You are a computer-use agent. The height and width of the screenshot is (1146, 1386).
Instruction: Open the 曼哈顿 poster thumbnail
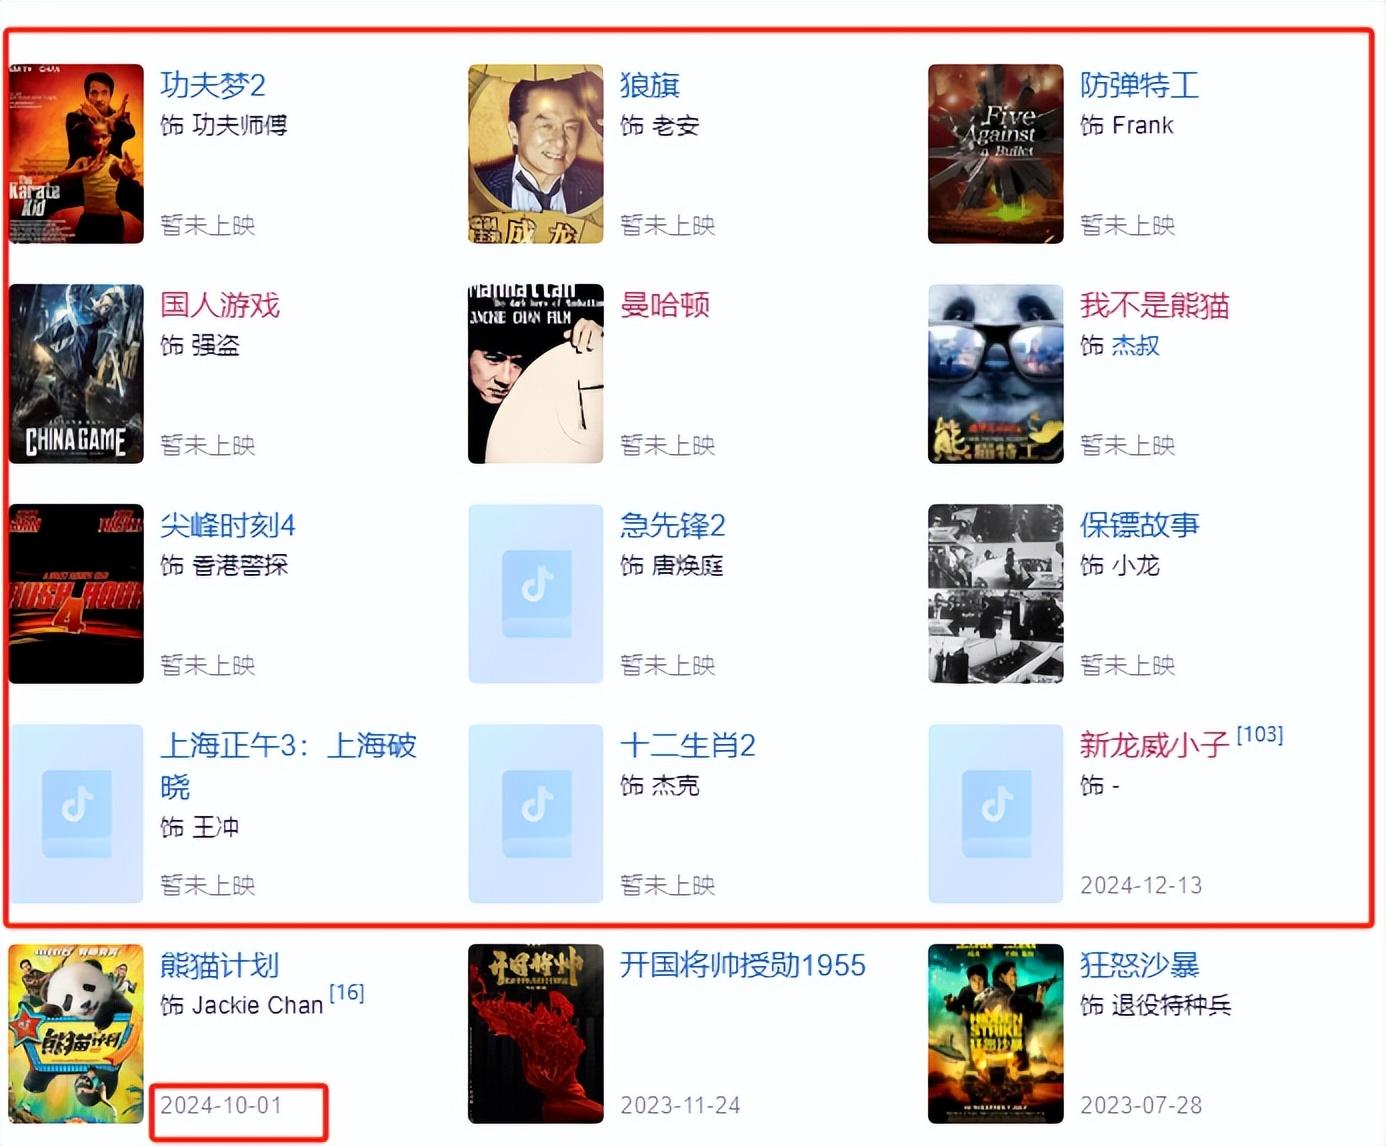coord(536,374)
